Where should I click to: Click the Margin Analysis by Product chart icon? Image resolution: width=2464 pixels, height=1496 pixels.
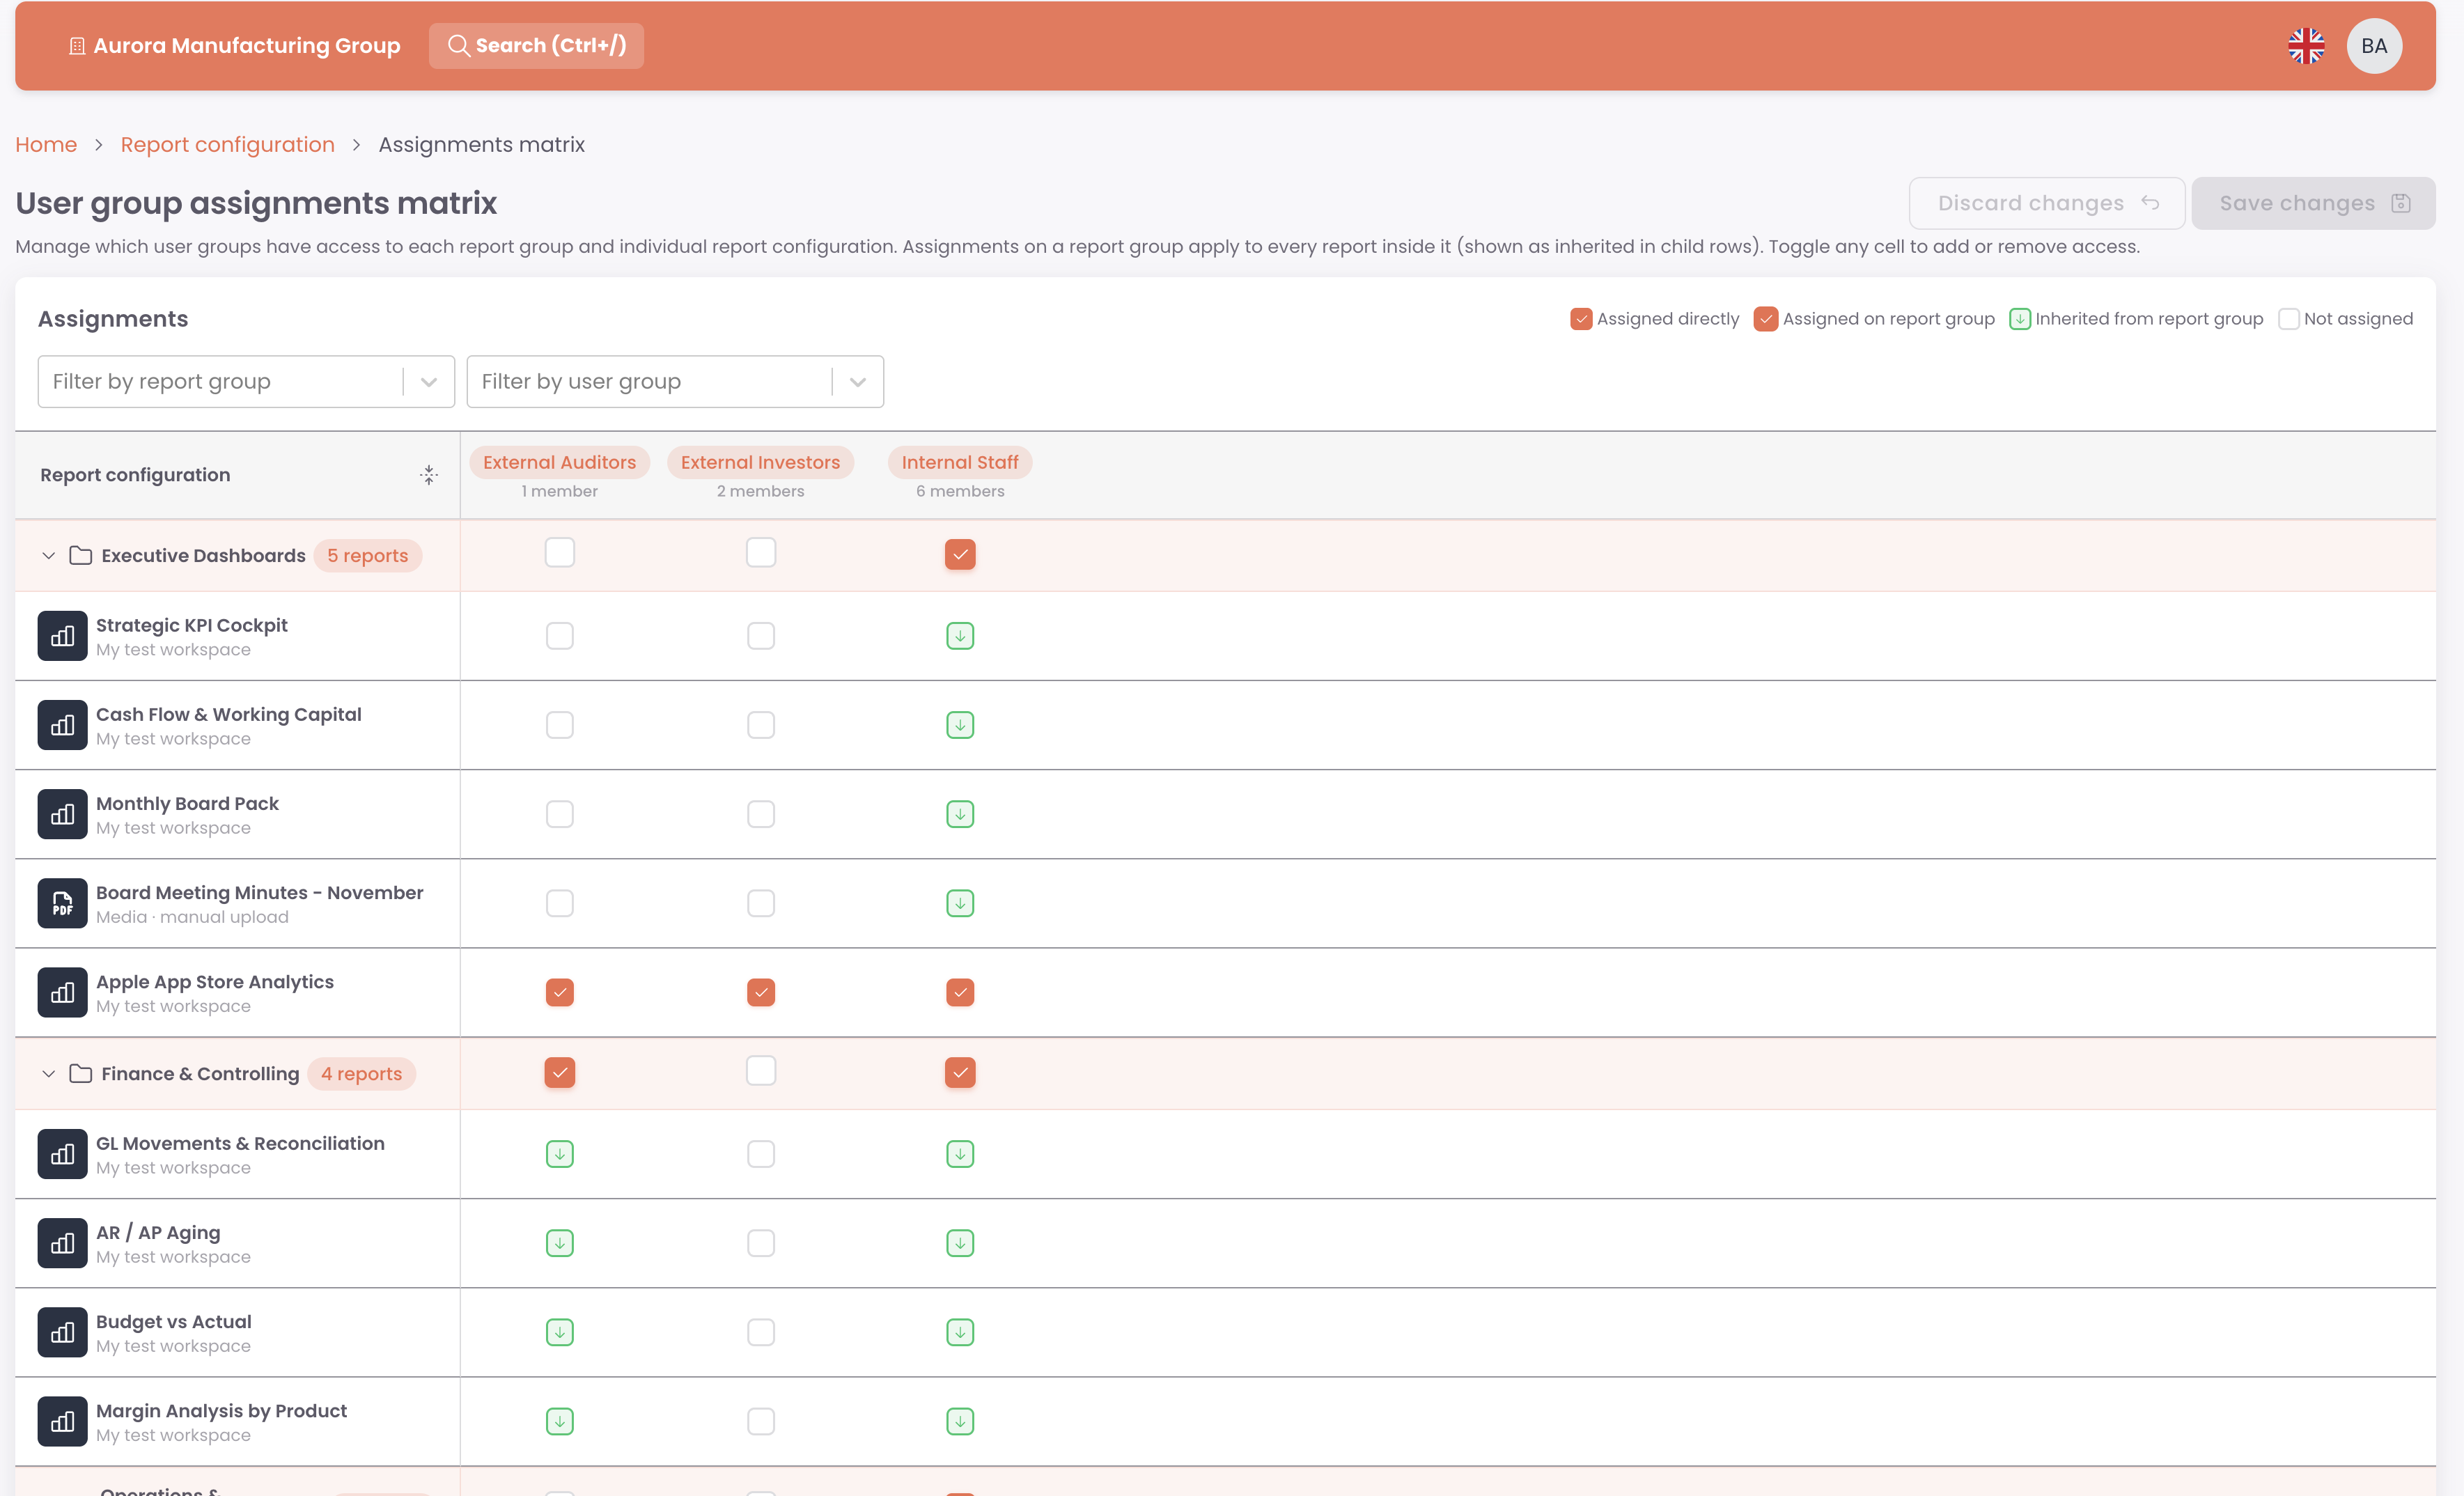[62, 1421]
